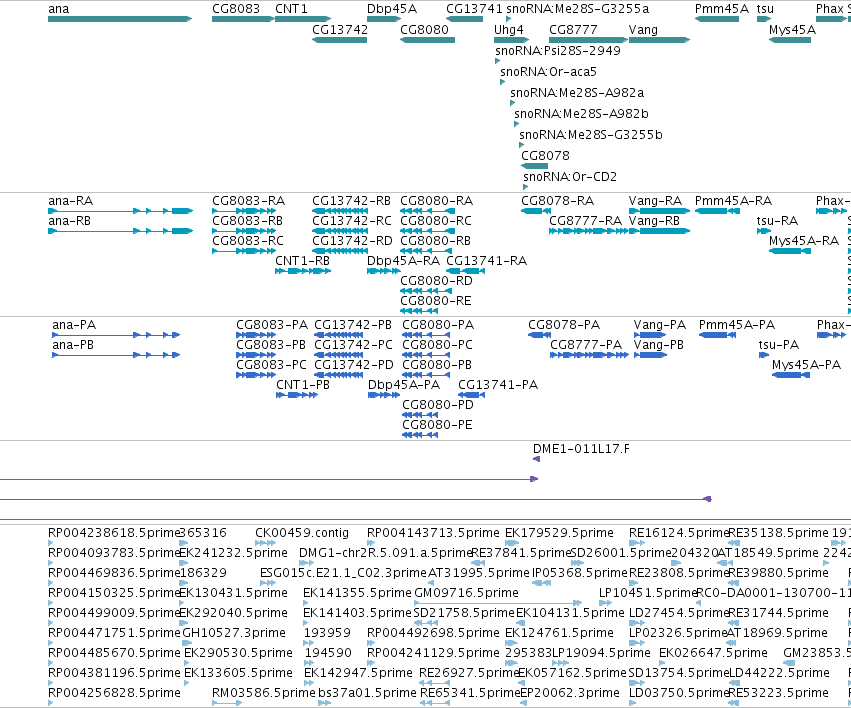Open transcript Pmm45A-RA
851x708 pixels.
point(733,201)
